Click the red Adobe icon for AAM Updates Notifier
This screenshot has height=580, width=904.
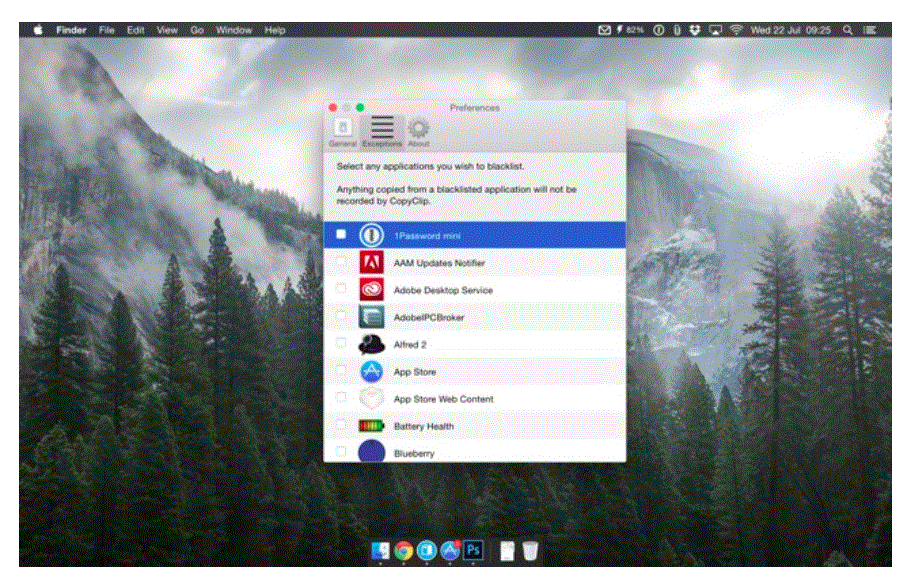point(371,262)
